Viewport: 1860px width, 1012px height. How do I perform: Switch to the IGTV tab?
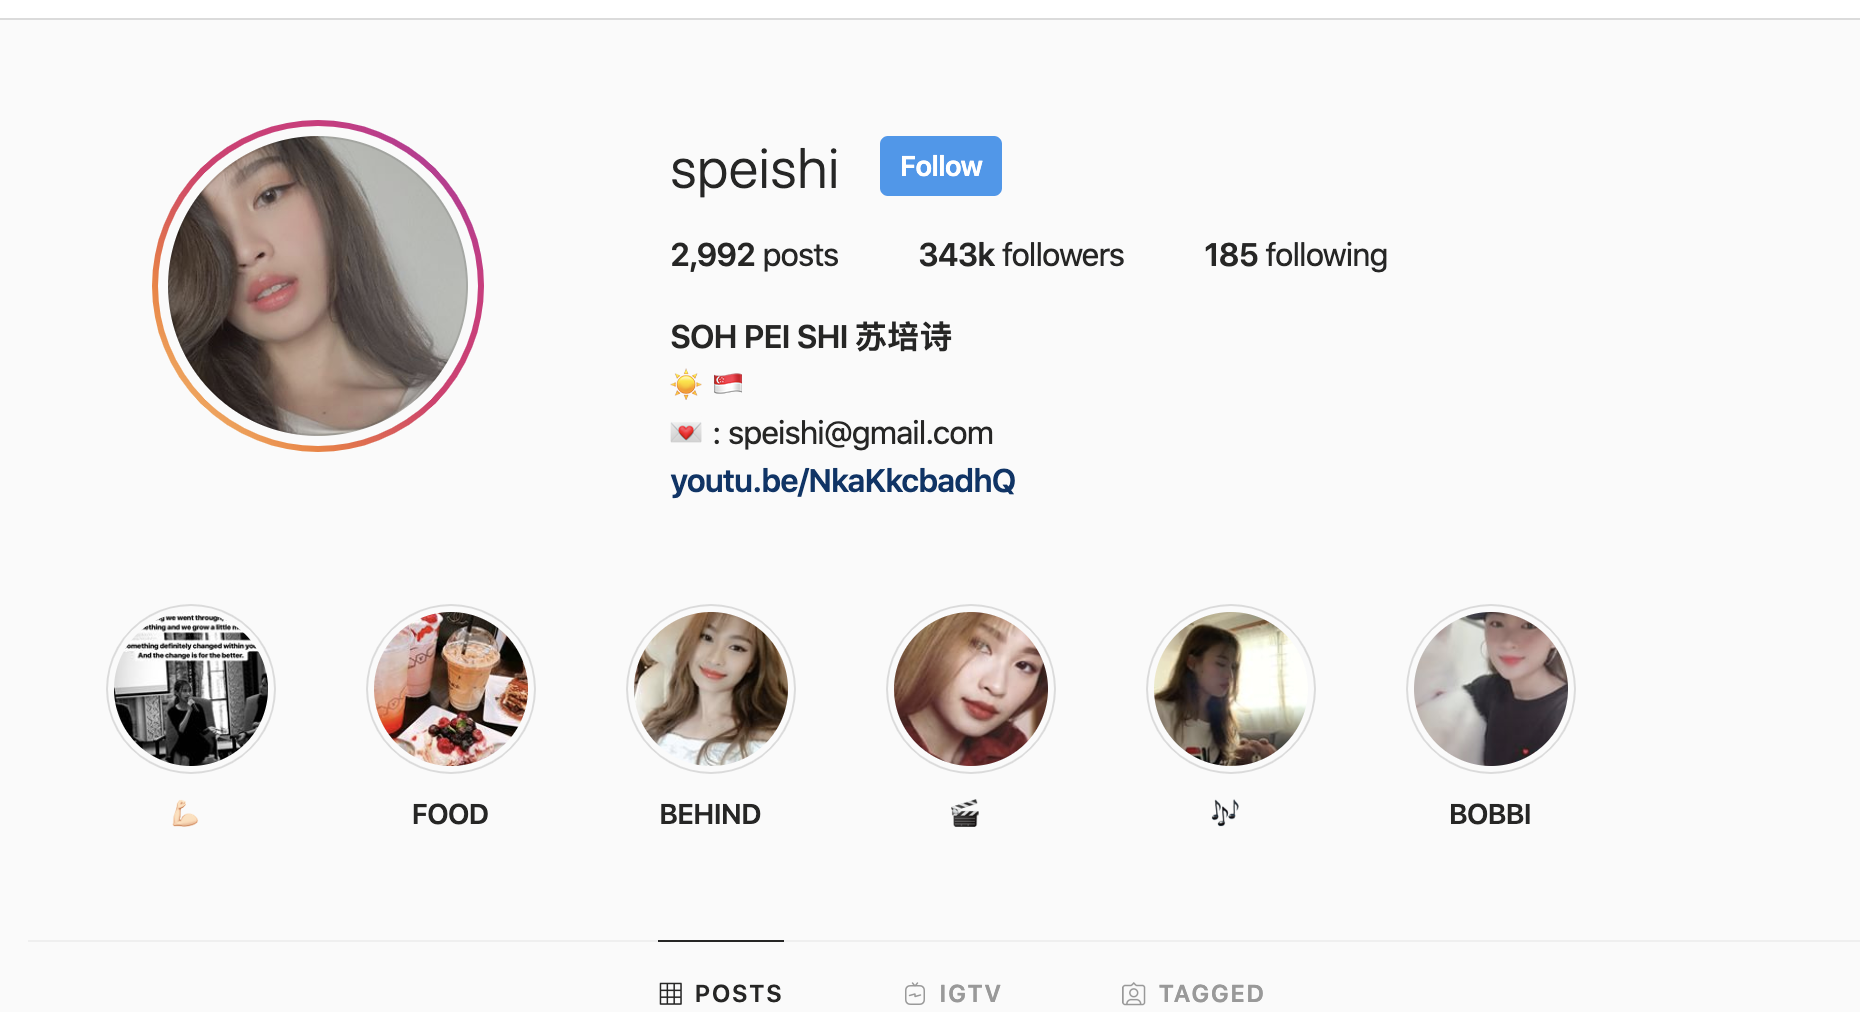(x=953, y=993)
